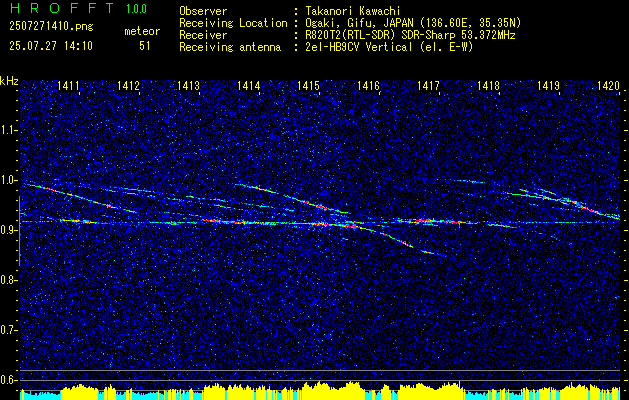Click the 1415 time marker

(x=308, y=86)
